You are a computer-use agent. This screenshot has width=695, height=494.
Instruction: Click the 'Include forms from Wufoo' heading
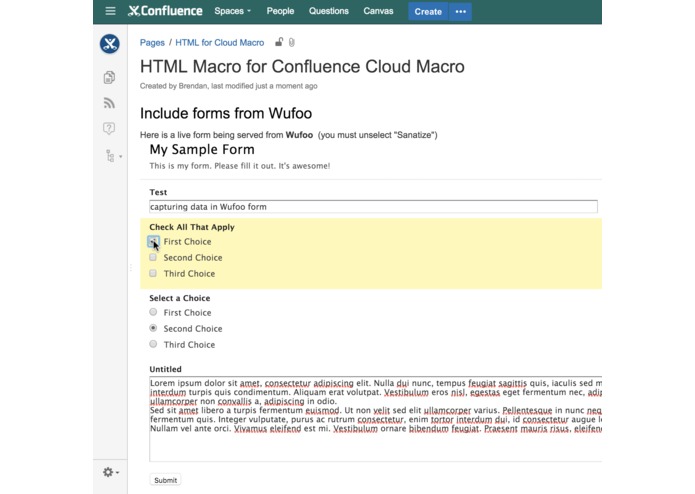[226, 113]
